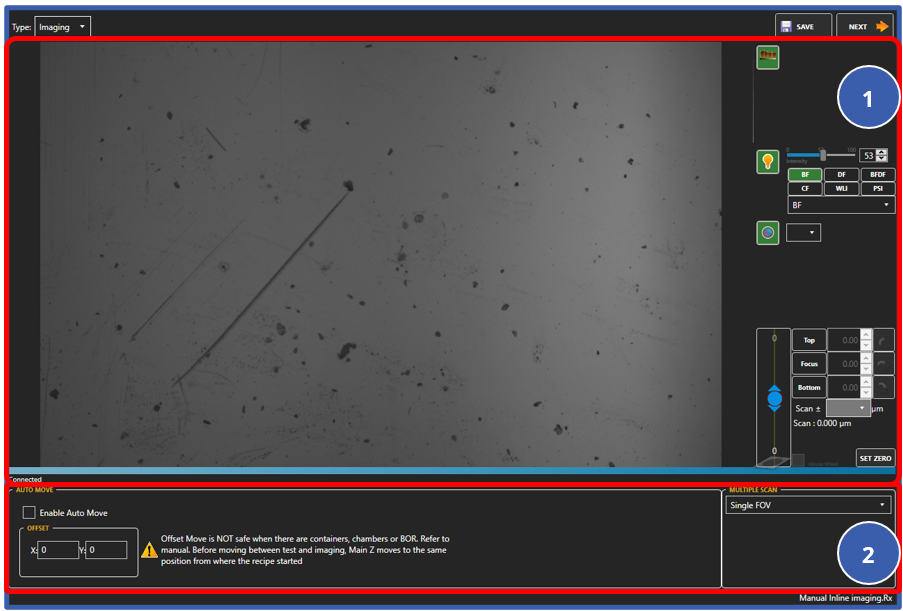Click the up stepper arrow beside intensity value 53
Screen dimensions: 903x611
(x=882, y=151)
